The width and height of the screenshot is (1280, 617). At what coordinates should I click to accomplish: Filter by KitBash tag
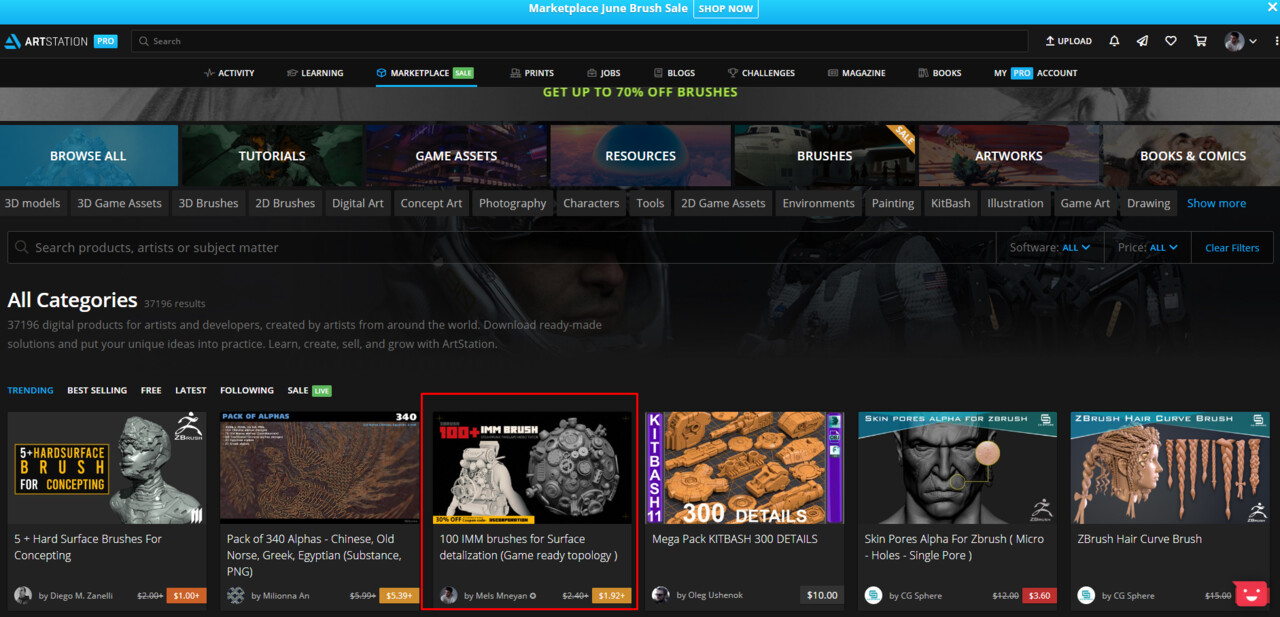click(950, 203)
